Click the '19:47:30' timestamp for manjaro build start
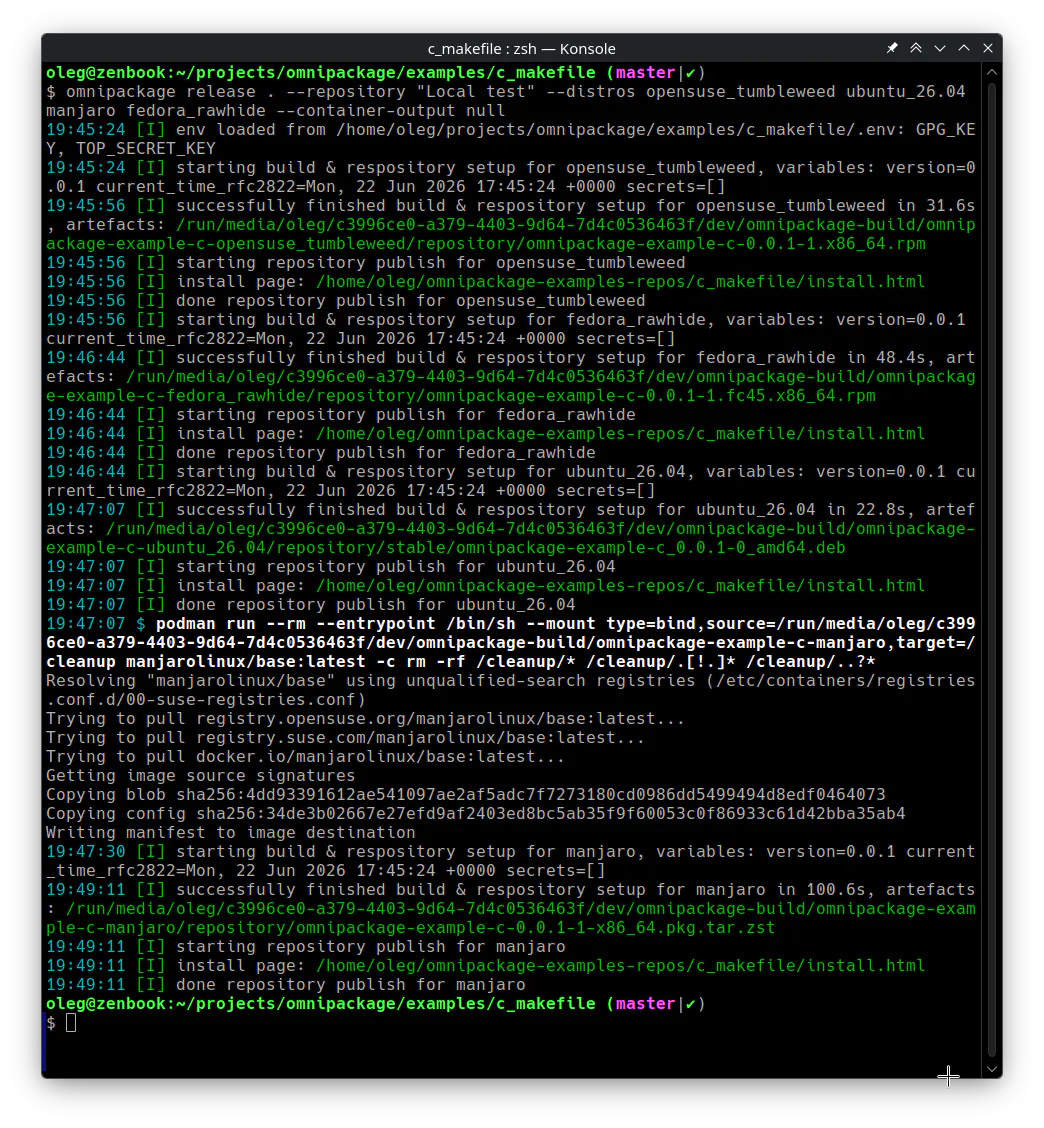This screenshot has height=1128, width=1044. (86, 852)
